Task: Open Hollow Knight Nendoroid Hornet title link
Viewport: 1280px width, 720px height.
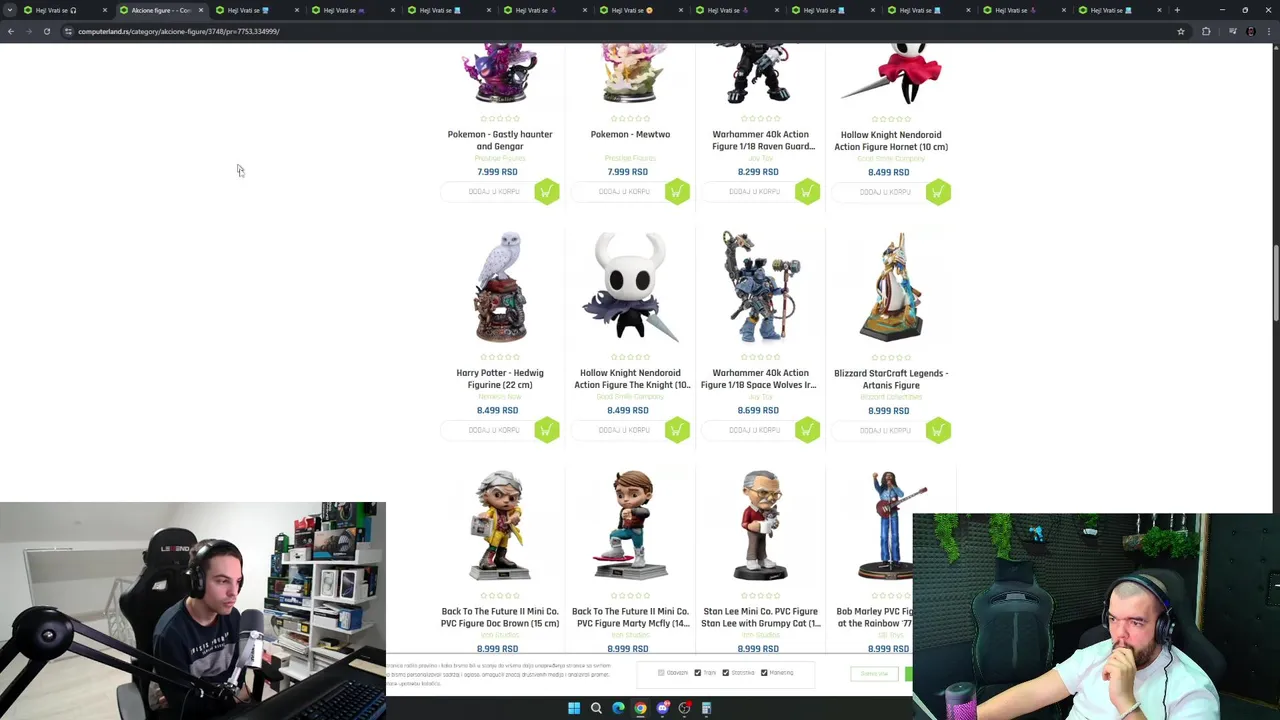Action: pyautogui.click(x=891, y=141)
